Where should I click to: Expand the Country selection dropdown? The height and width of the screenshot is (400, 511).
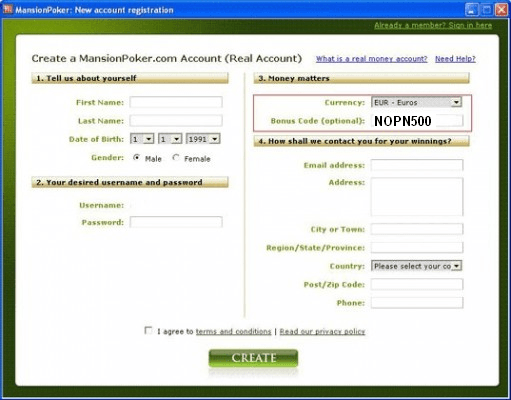pyautogui.click(x=416, y=266)
